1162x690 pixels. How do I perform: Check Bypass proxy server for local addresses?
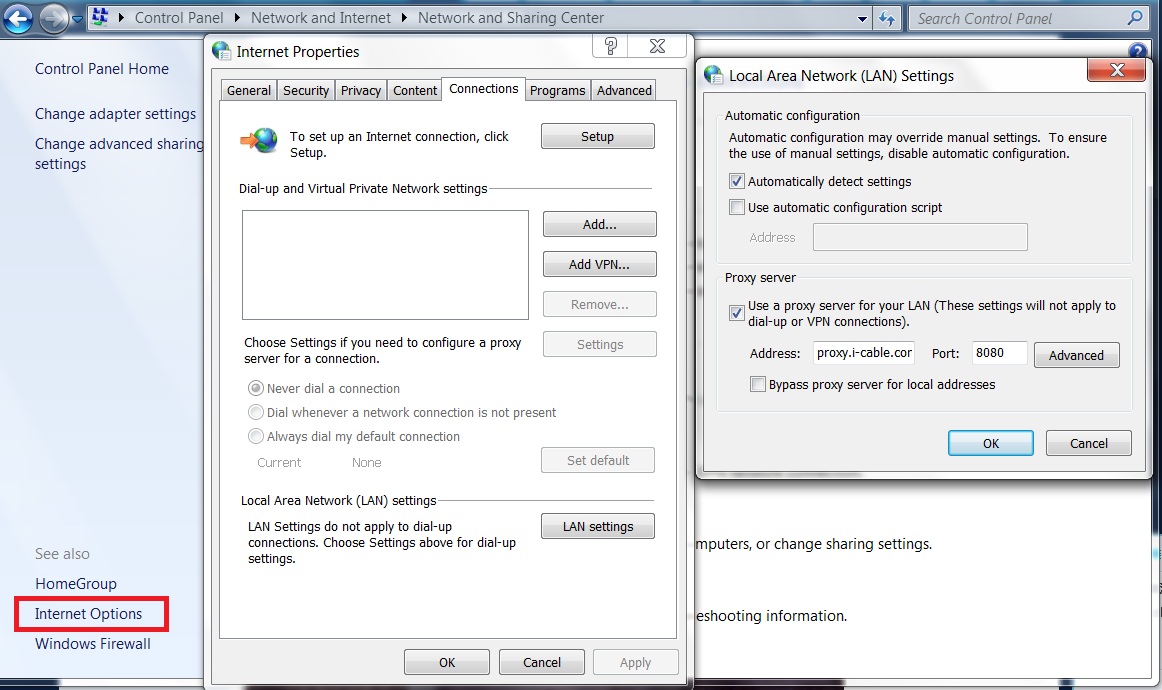click(x=758, y=384)
